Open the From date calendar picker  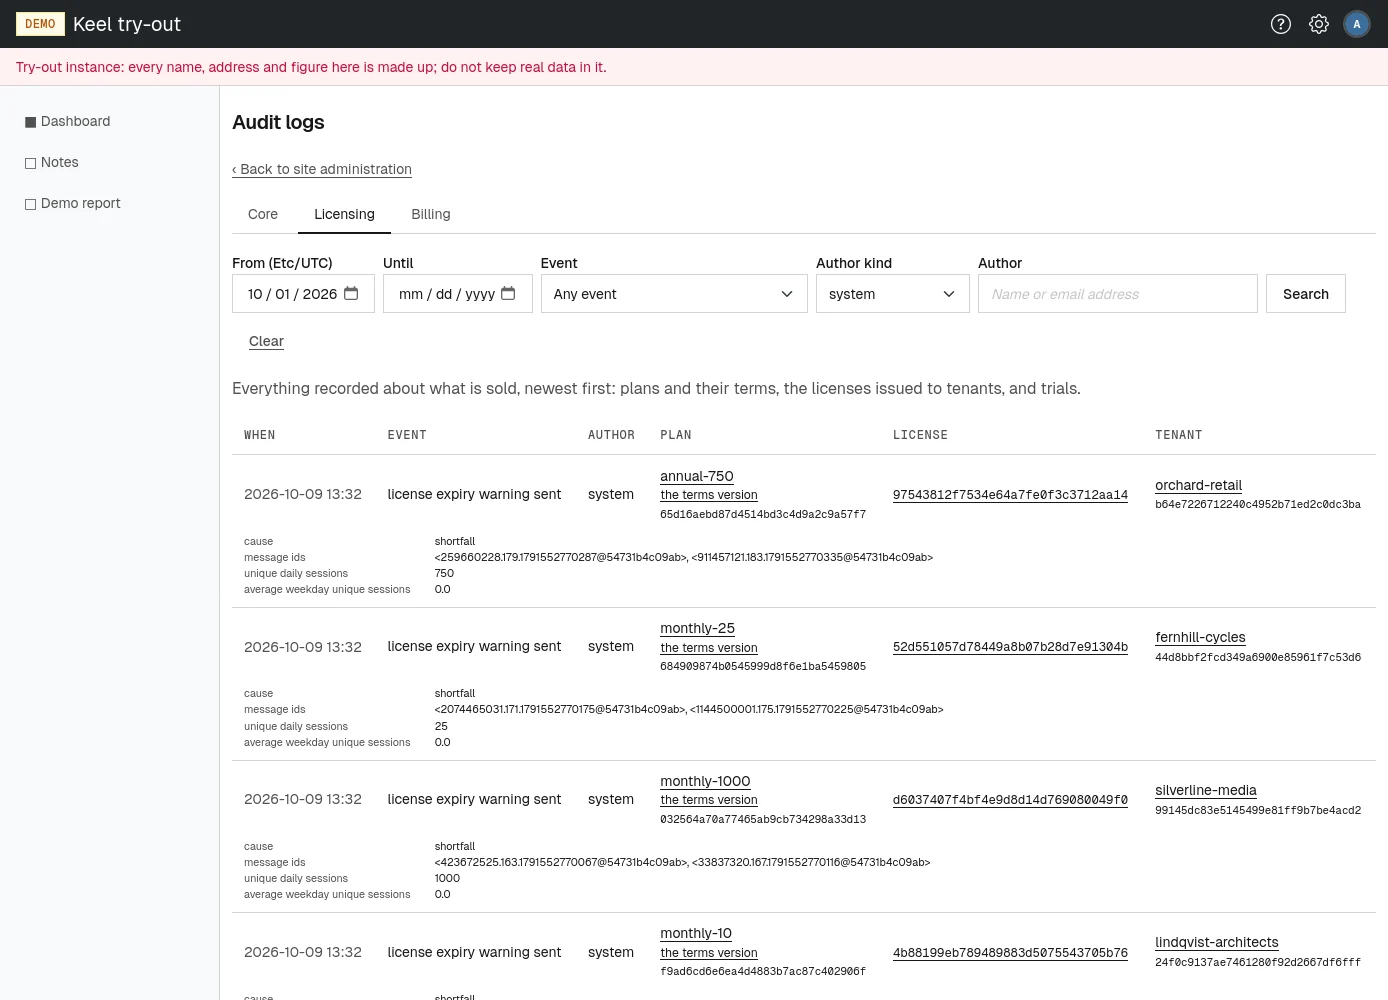[351, 293]
